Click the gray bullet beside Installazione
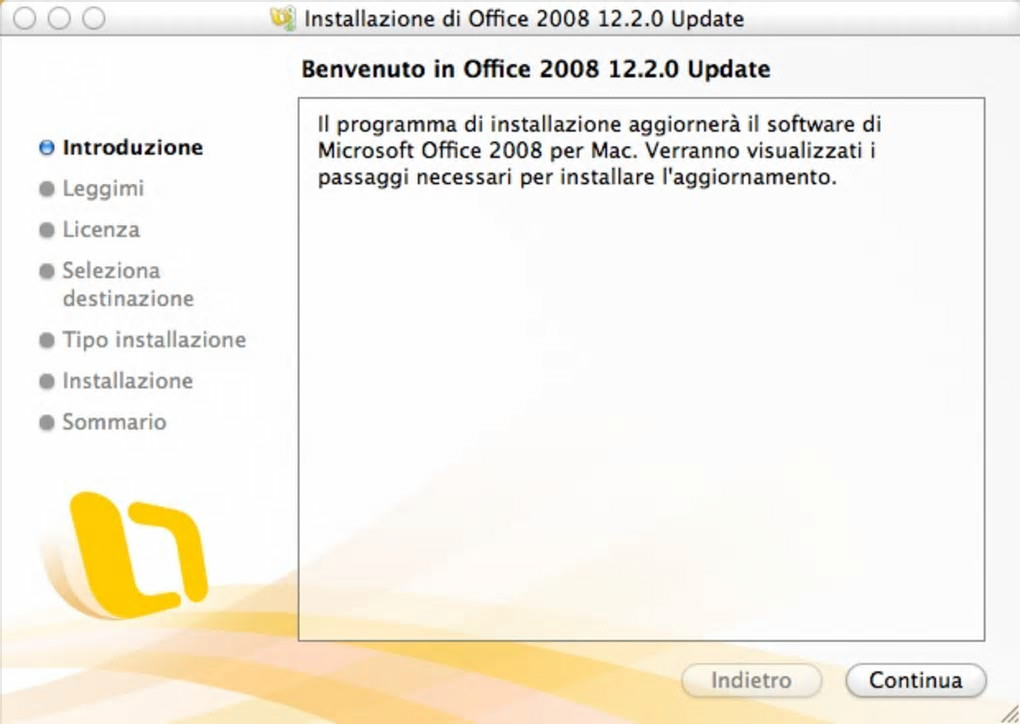 pos(47,381)
